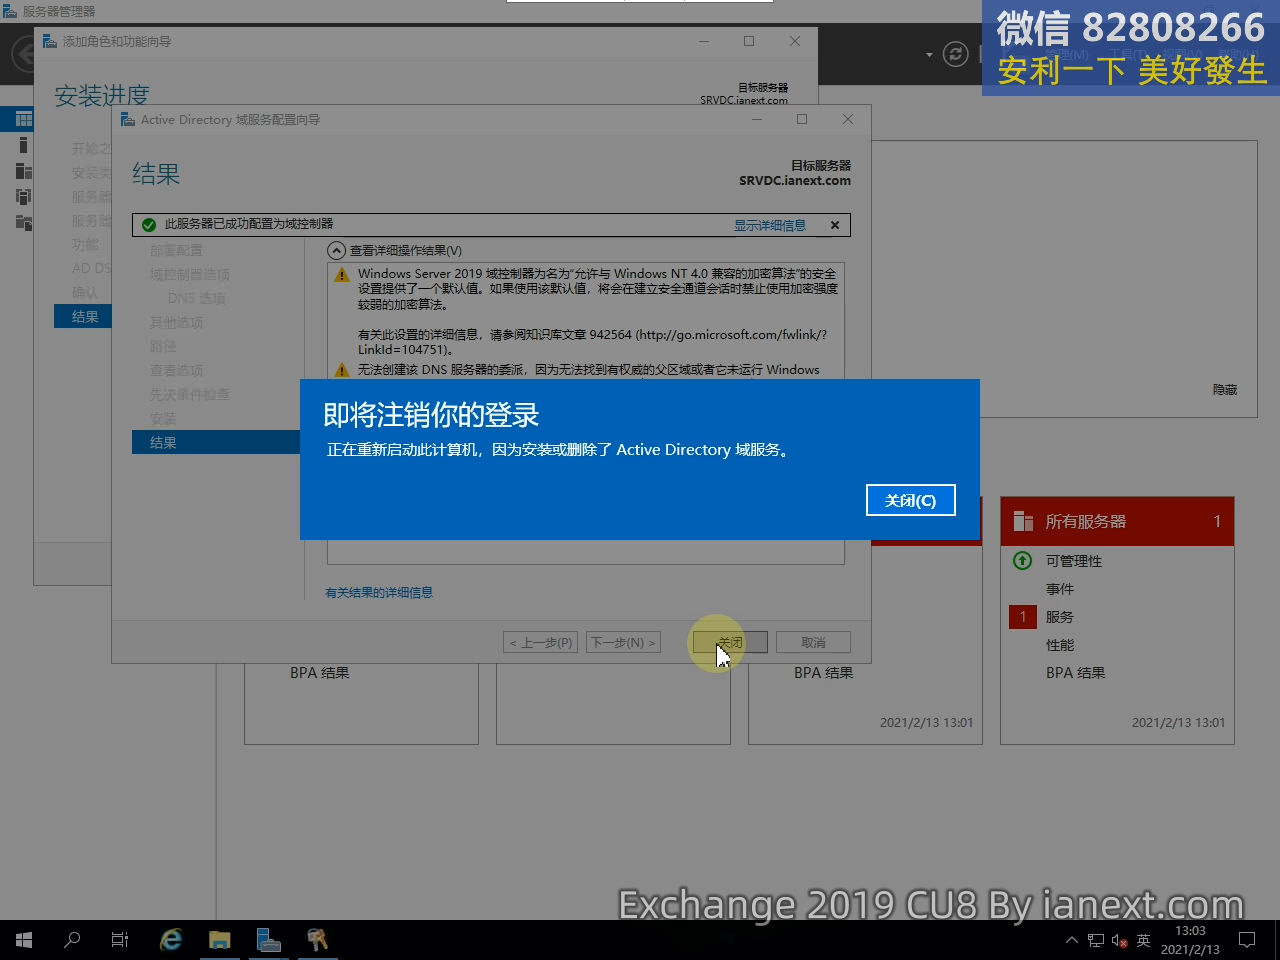
Task: Open All Servers icon in left nav
Action: pos(23,171)
